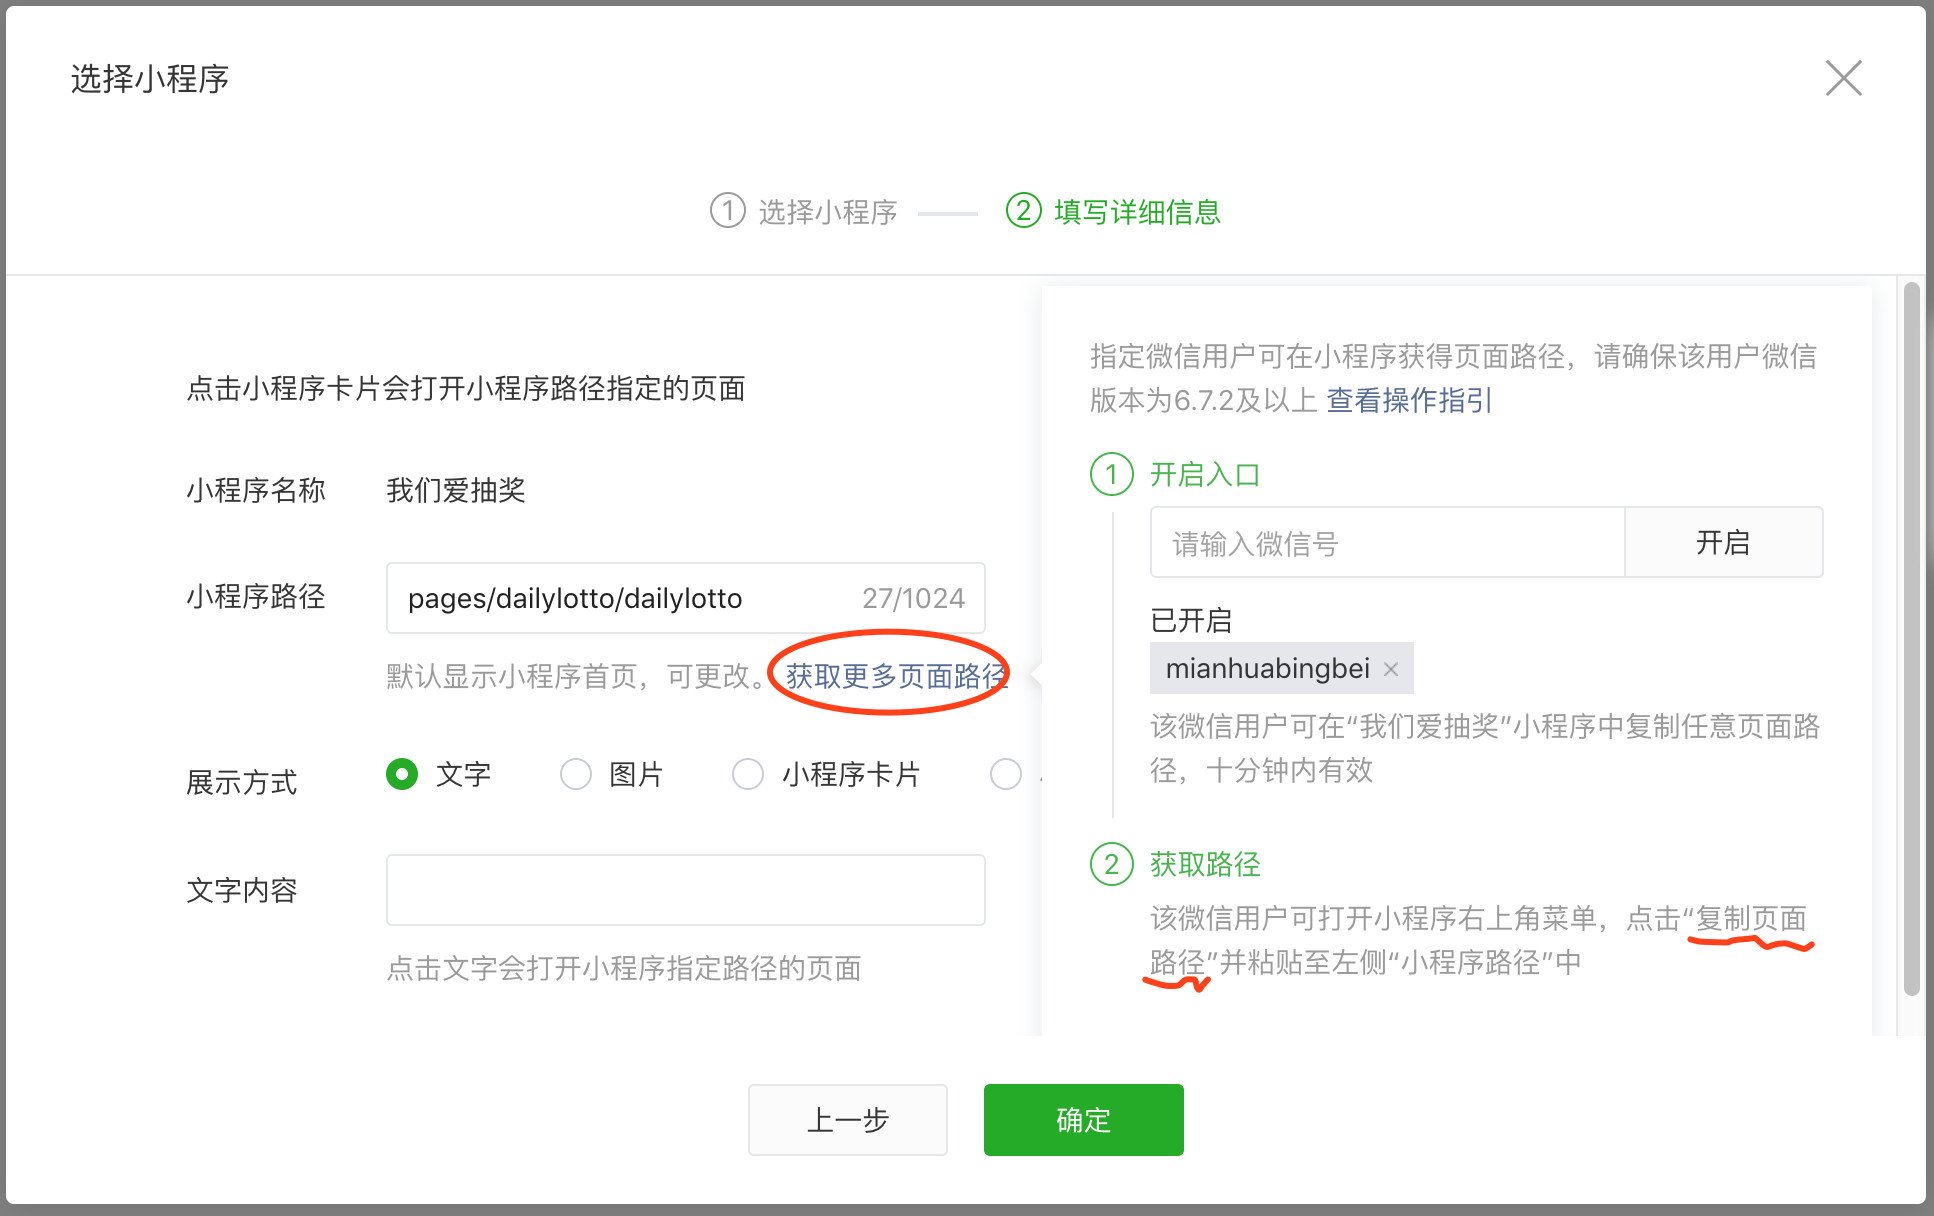Click step 1 circle 选择小程序
Viewport: 1934px width, 1216px height.
(x=727, y=211)
